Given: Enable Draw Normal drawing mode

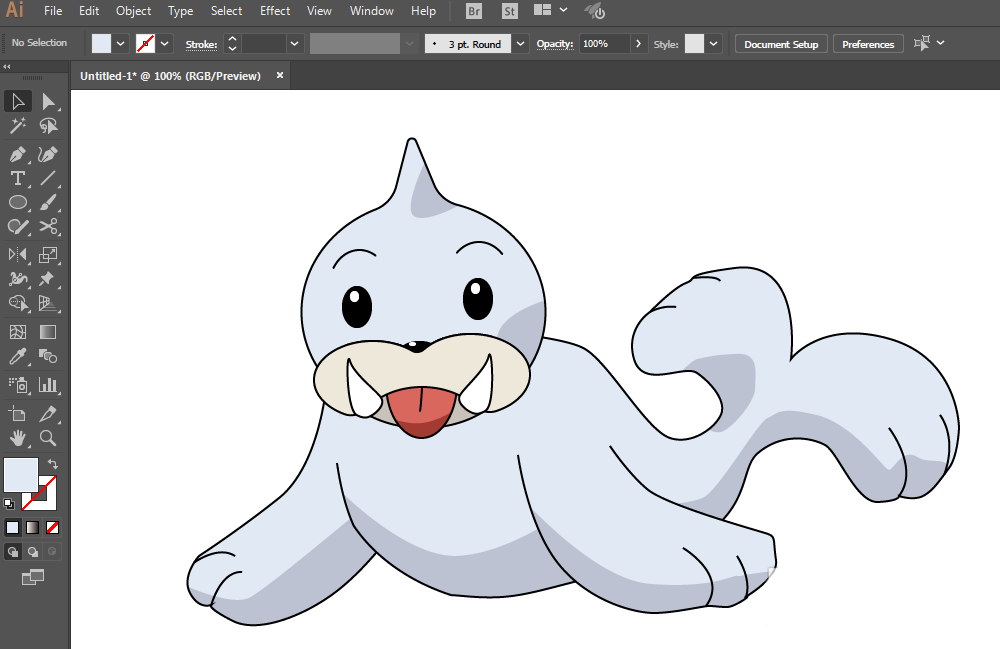Looking at the screenshot, I should [x=13, y=551].
